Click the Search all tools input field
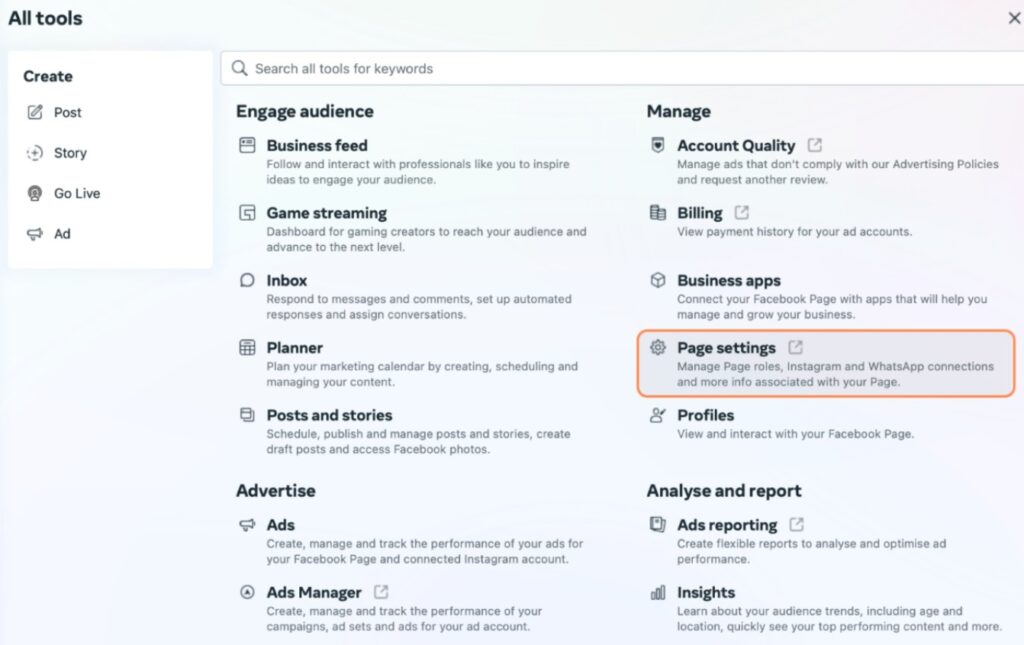 coord(620,69)
